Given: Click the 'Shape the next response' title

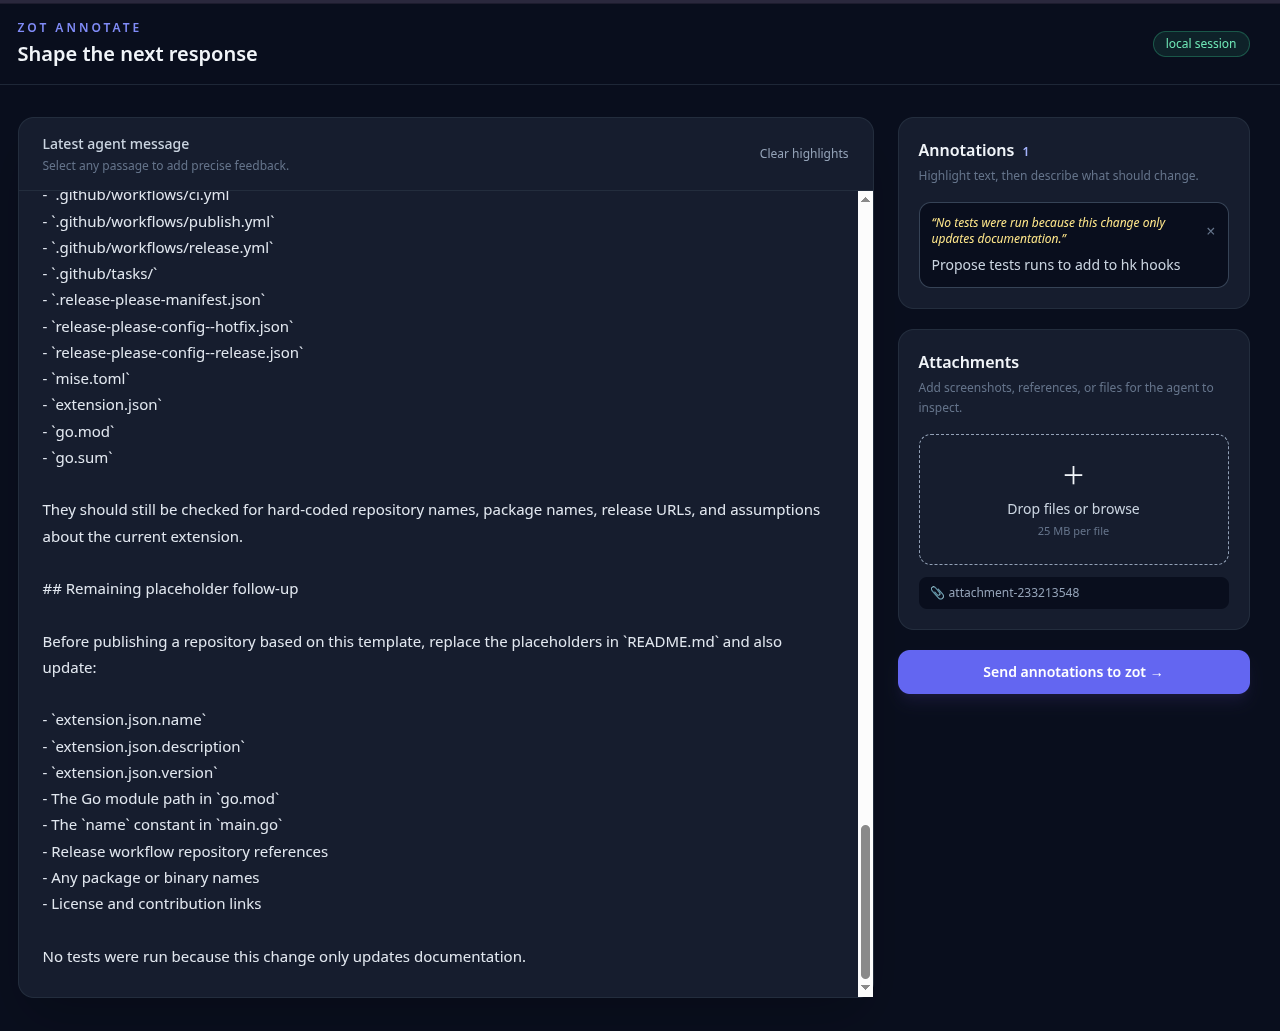Looking at the screenshot, I should click(x=137, y=54).
